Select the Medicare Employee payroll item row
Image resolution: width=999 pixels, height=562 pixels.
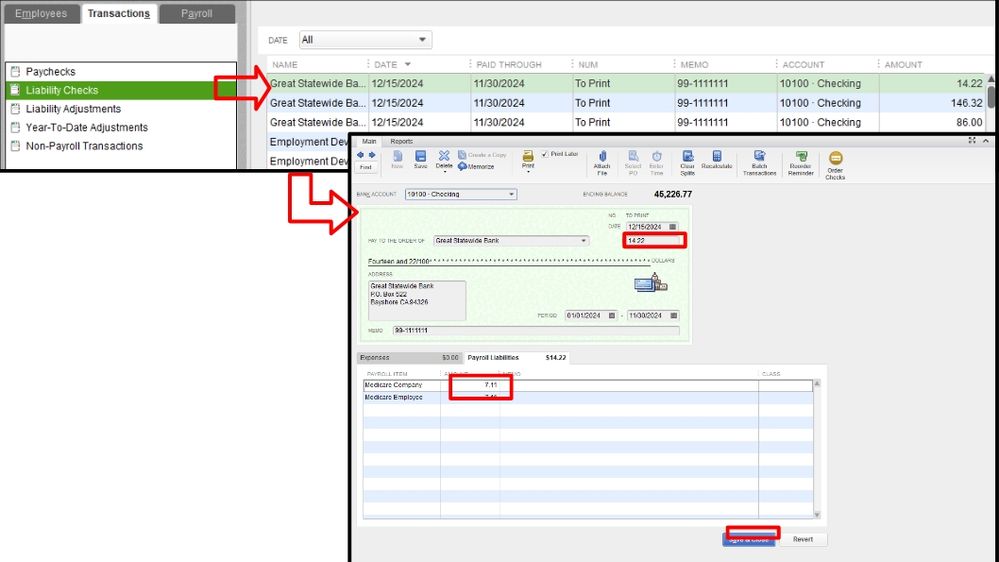click(587, 397)
